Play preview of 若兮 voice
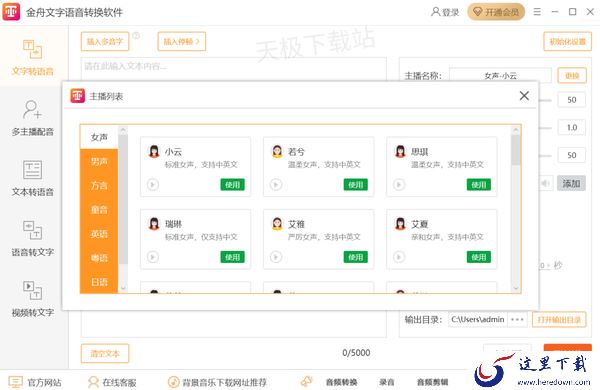Screen dimensions: 600x390 point(276,185)
